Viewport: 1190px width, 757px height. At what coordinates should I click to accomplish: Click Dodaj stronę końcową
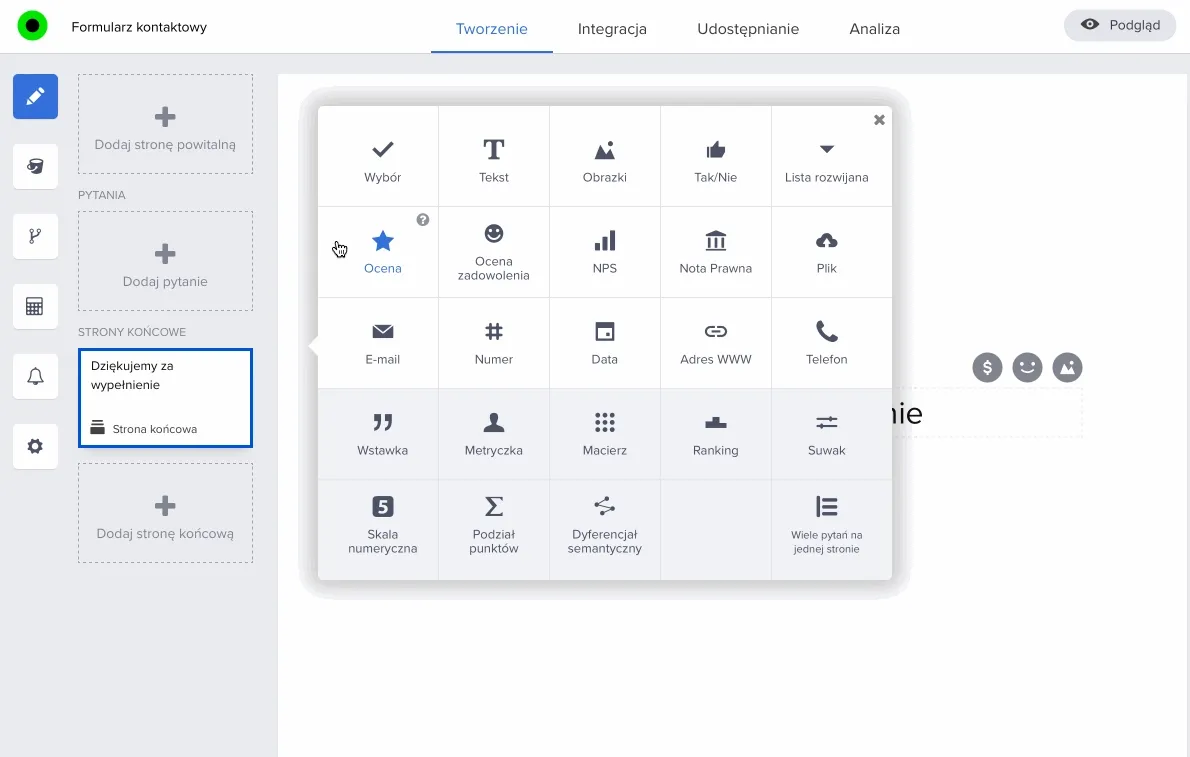click(165, 513)
